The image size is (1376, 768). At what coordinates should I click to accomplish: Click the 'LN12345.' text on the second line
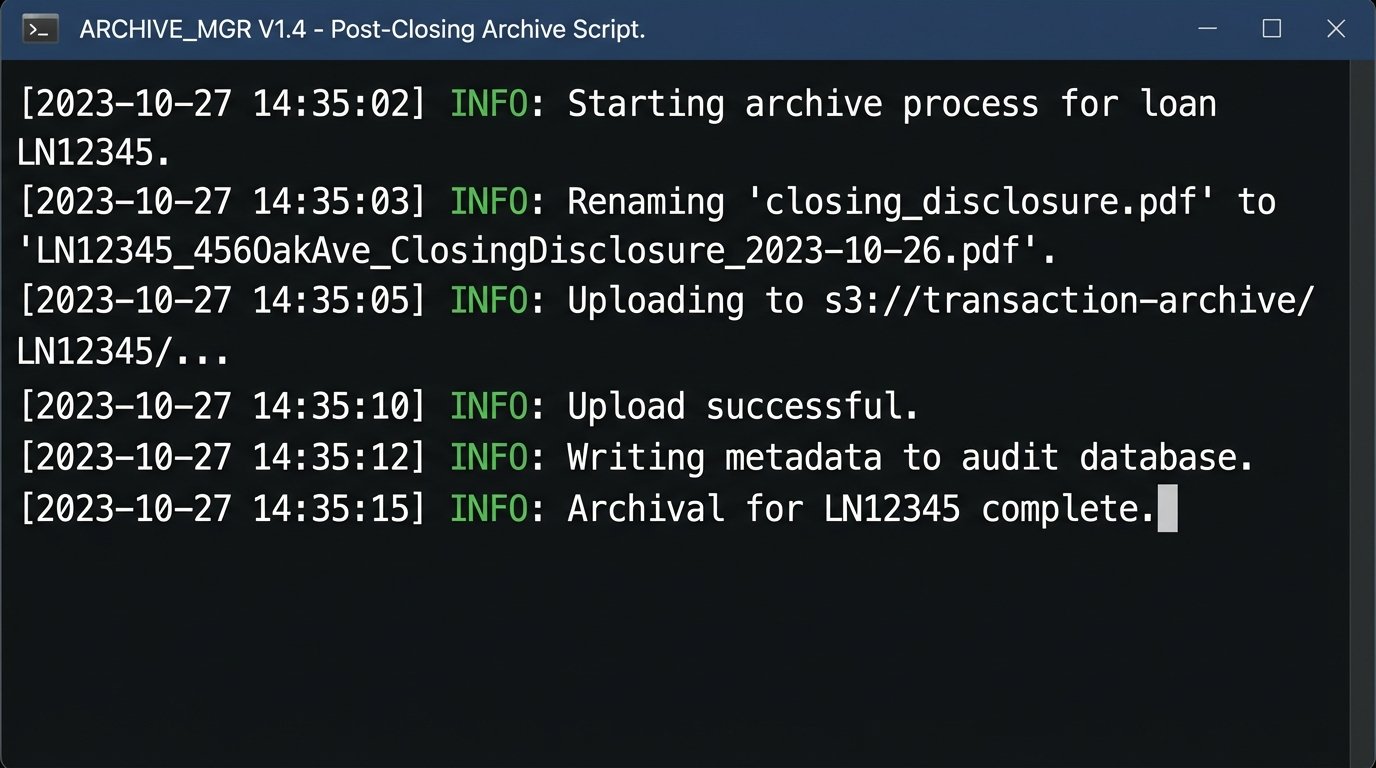(94, 153)
